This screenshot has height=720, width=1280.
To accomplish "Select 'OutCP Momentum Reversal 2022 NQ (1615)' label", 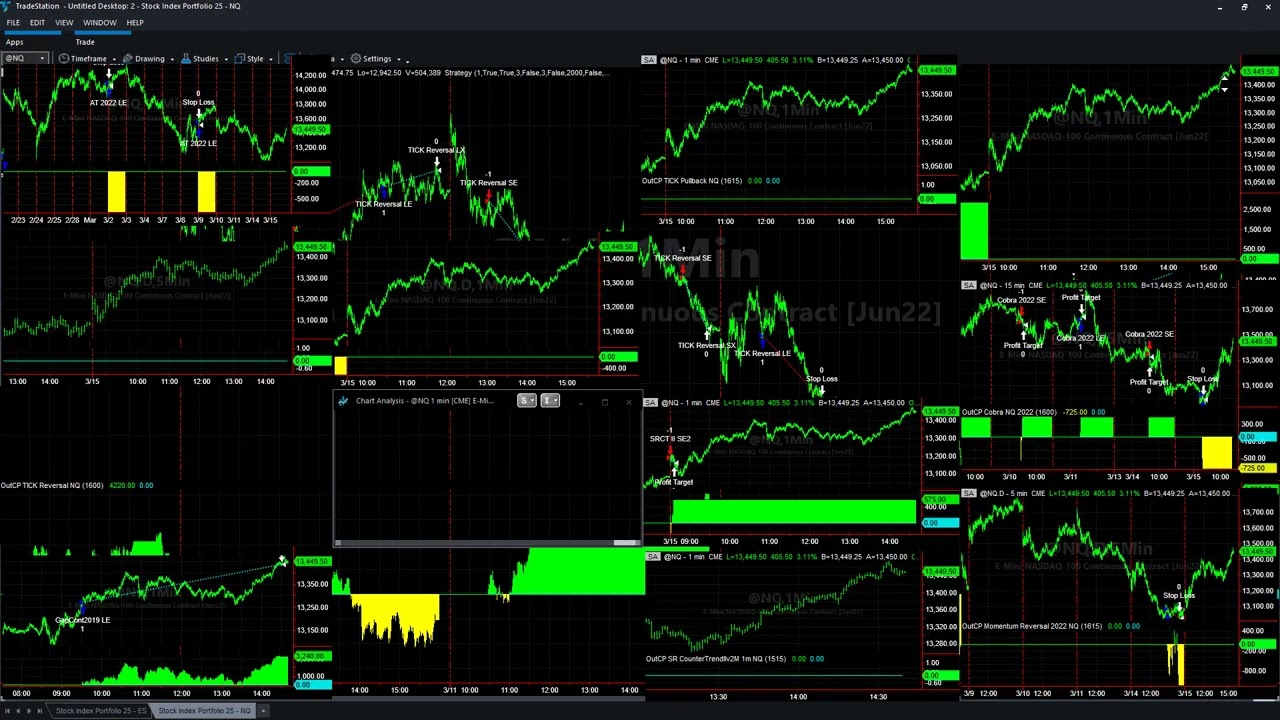I will pos(1032,626).
